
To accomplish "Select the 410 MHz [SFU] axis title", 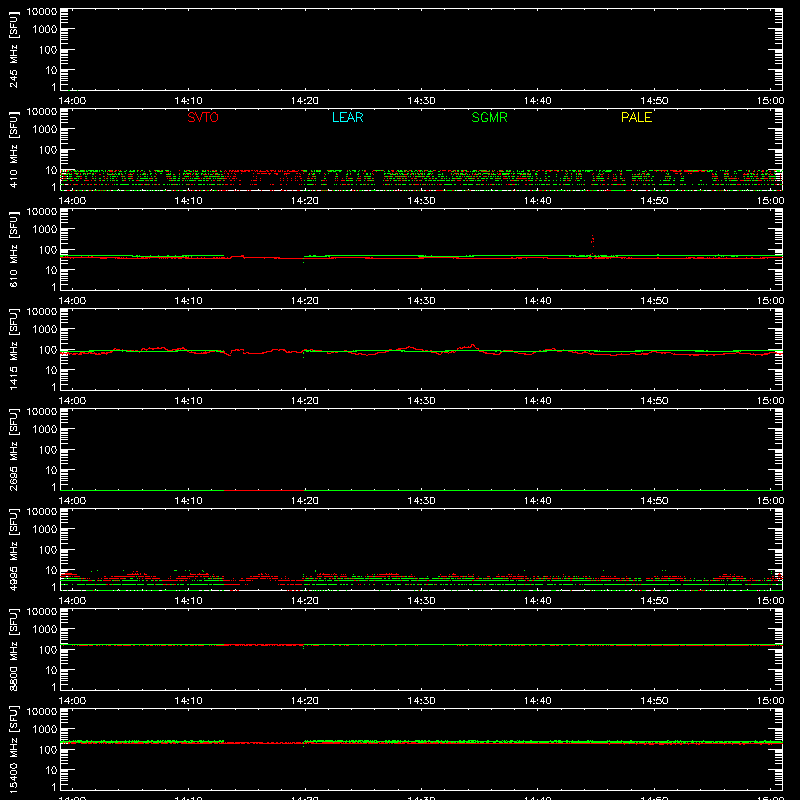I will [14, 149].
